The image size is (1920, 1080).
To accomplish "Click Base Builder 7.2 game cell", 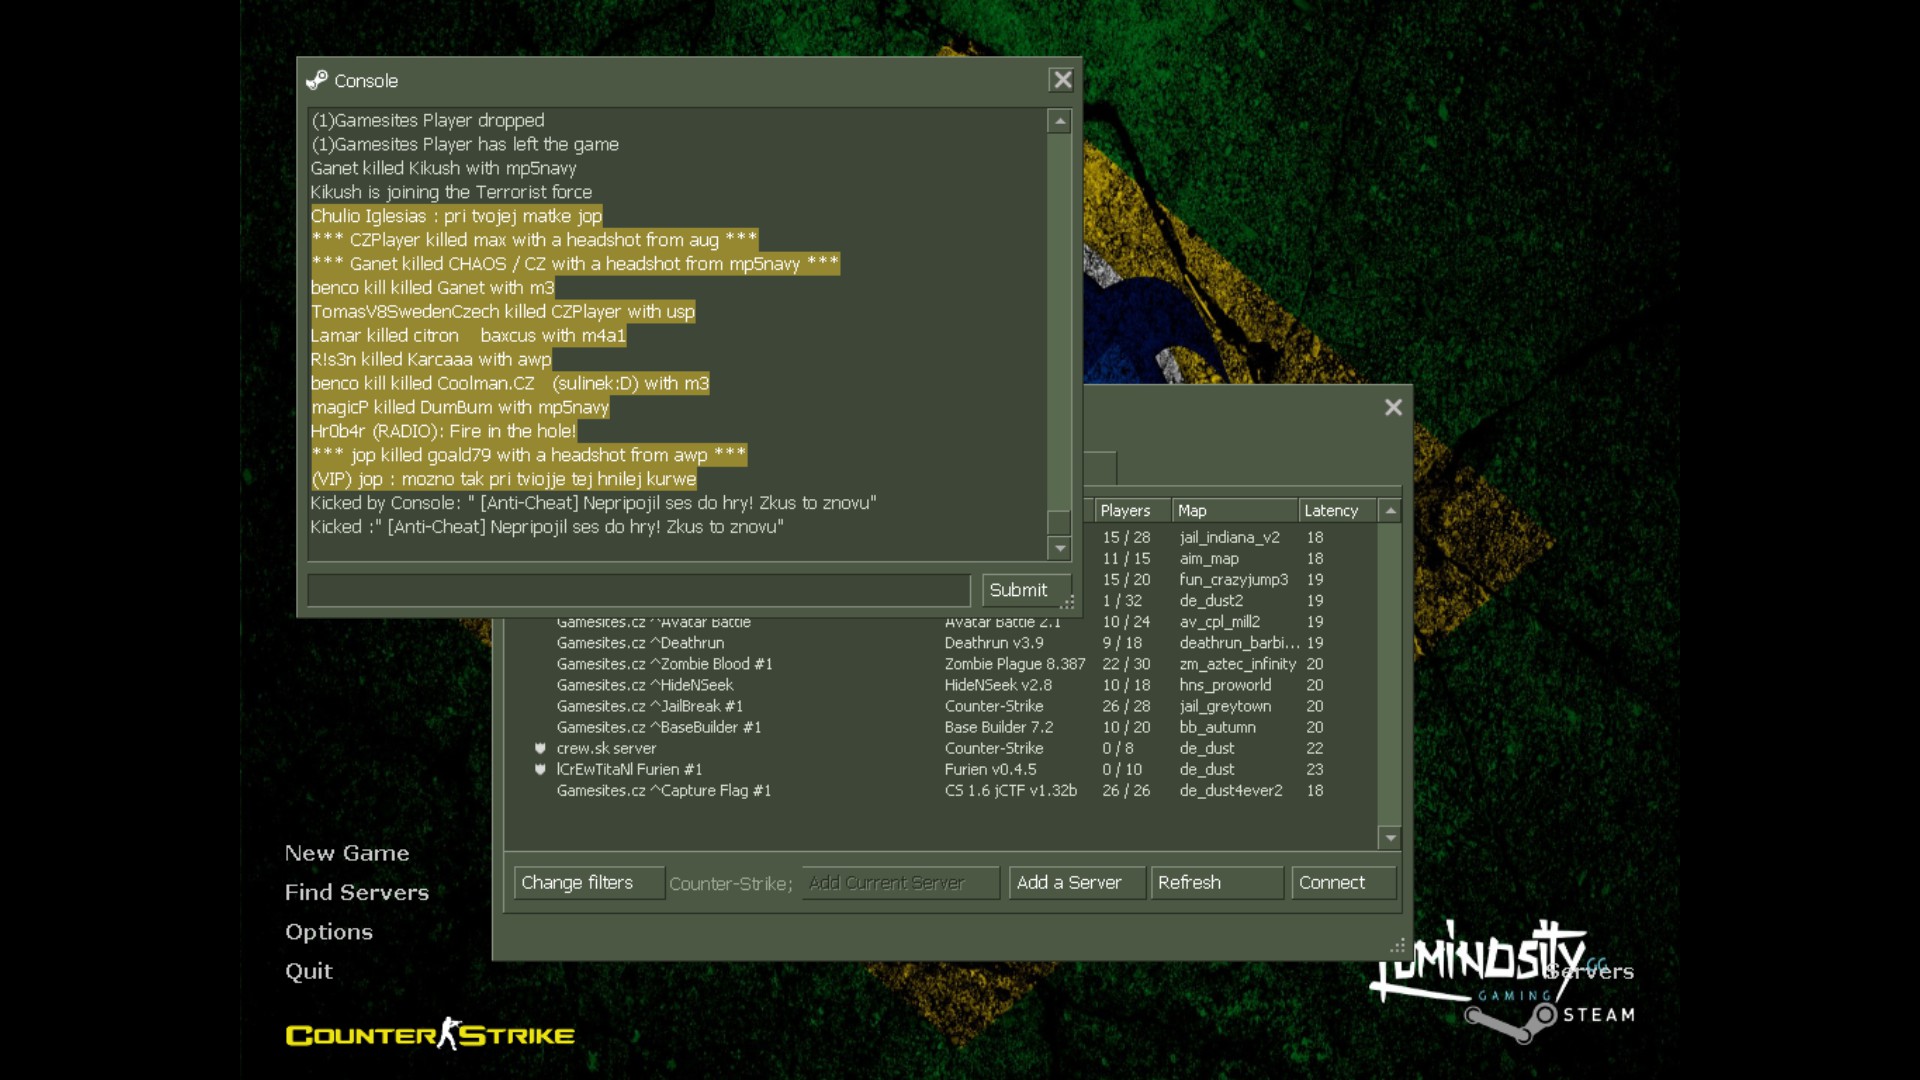I will point(999,727).
